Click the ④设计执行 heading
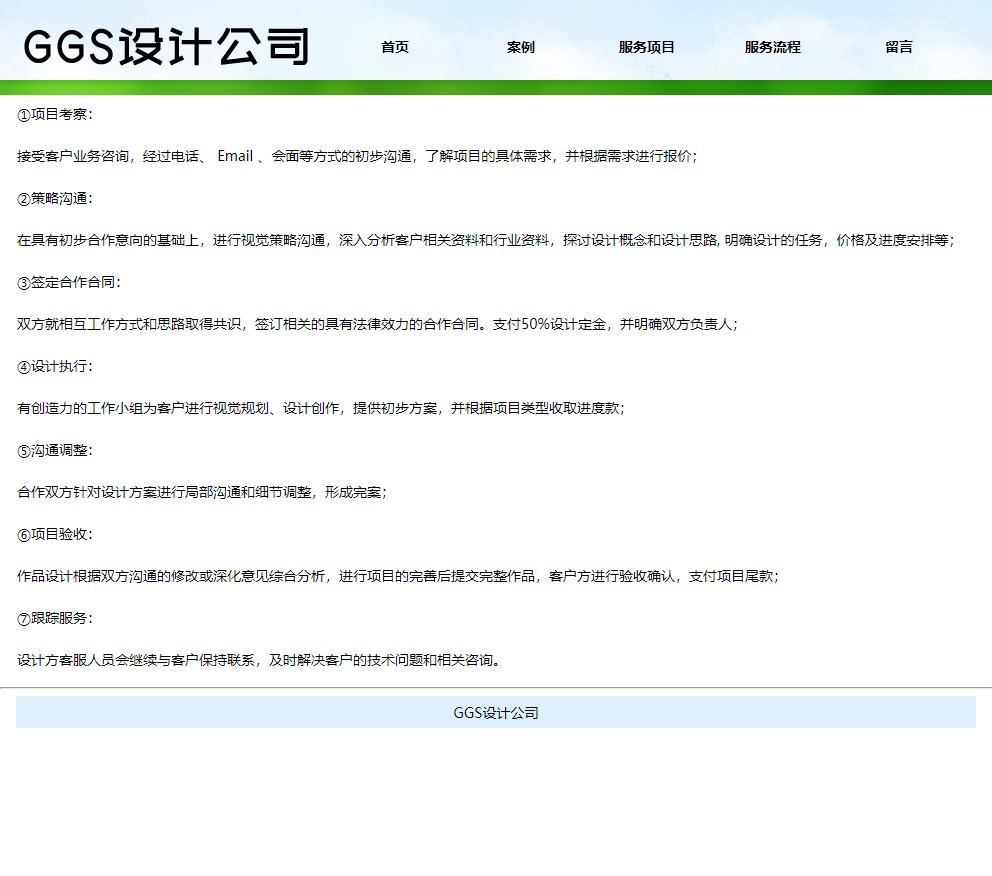Viewport: 992px width, 876px height. tap(55, 366)
